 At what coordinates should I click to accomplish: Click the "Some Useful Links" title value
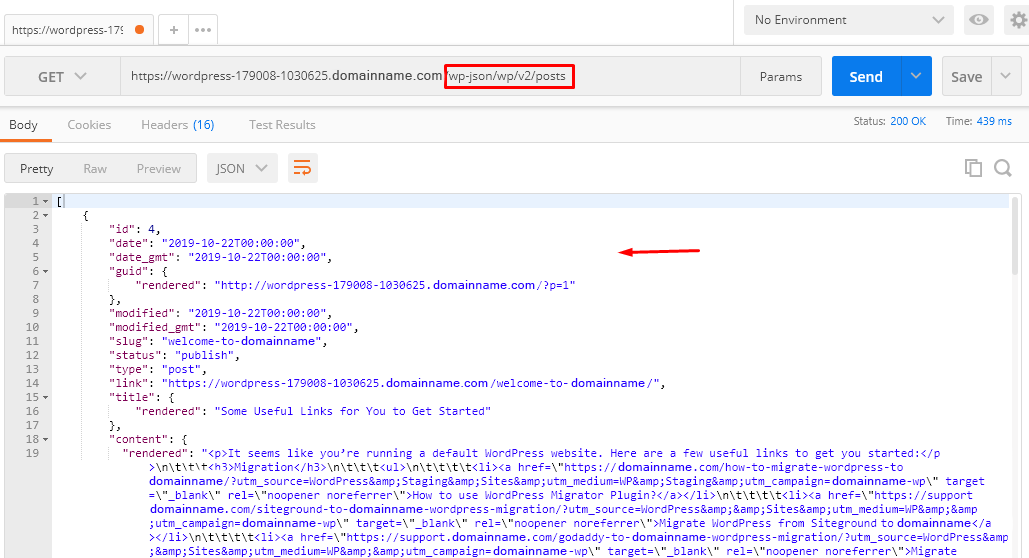[352, 412]
